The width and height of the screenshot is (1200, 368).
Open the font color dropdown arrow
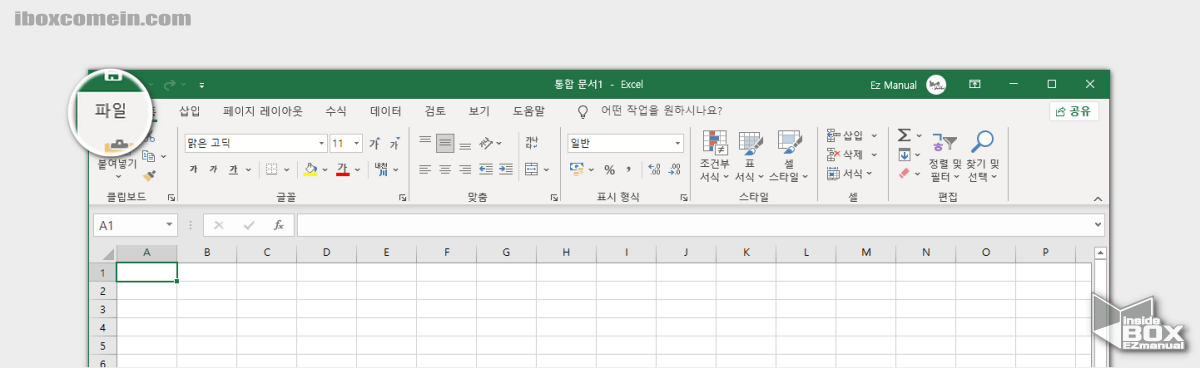(x=357, y=170)
